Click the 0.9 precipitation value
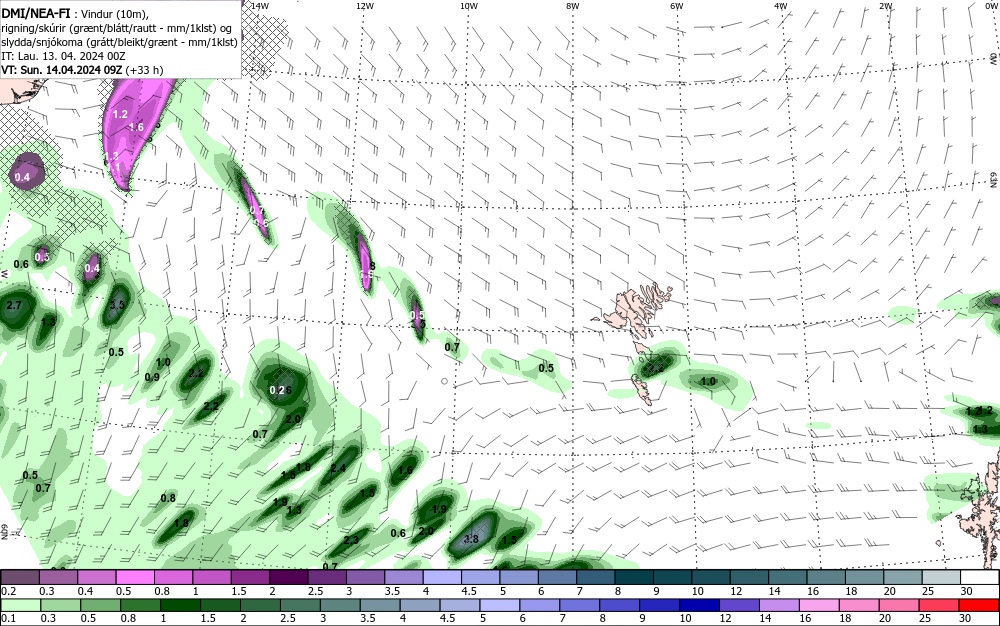Image resolution: width=1000 pixels, height=626 pixels. point(152,377)
